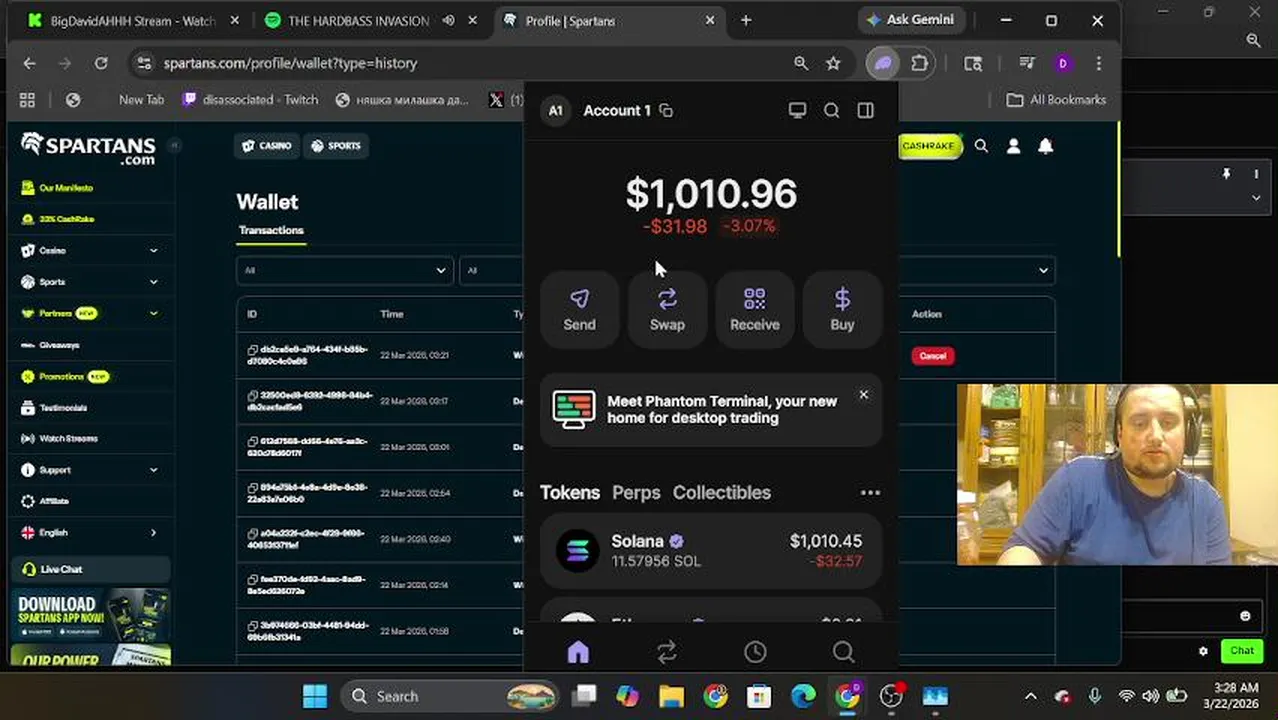Copy Account 1 address icon
This screenshot has height=720, width=1278.
(666, 111)
